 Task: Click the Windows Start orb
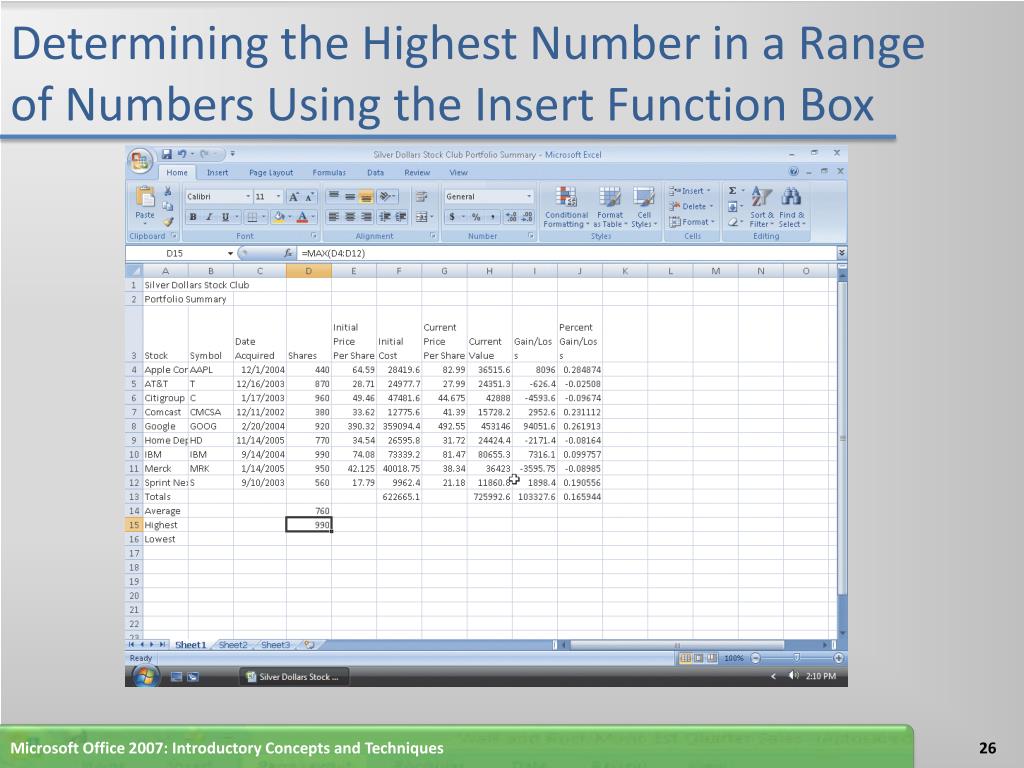point(146,677)
